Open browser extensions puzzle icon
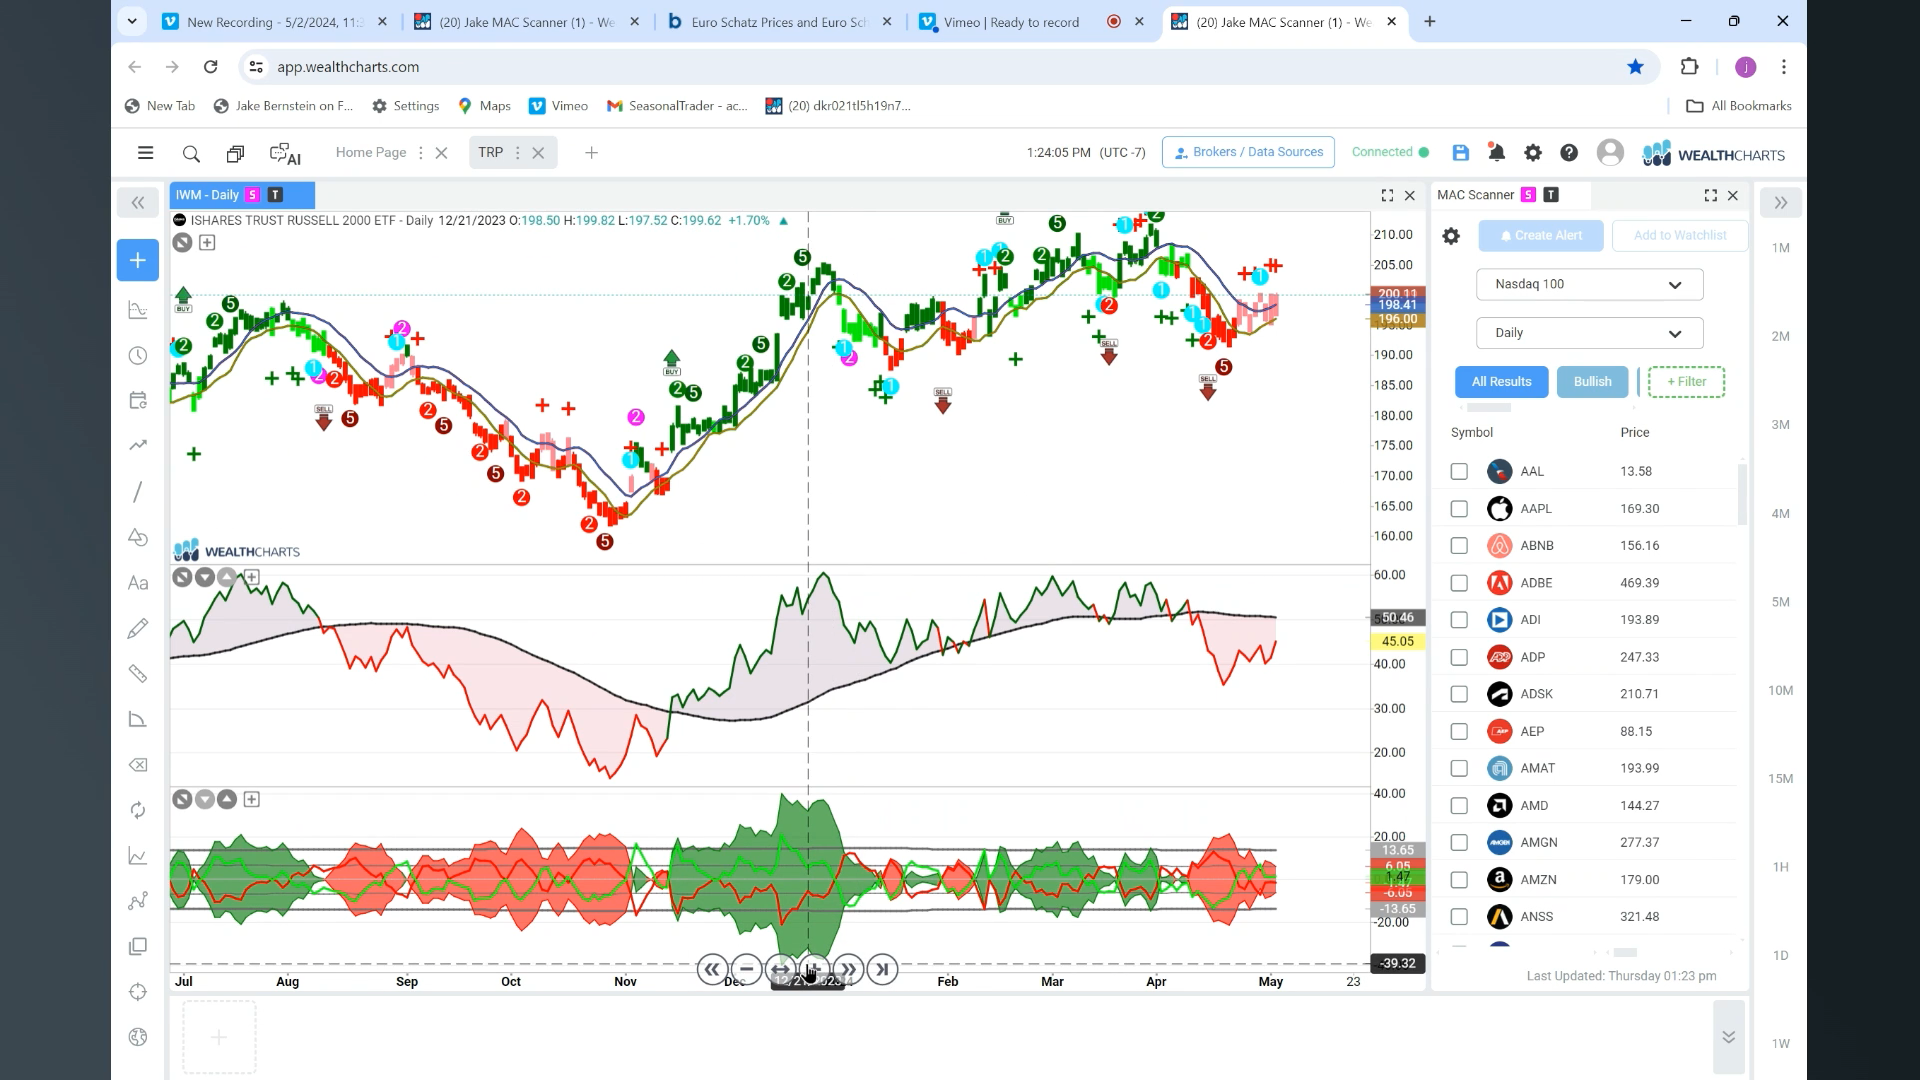The height and width of the screenshot is (1080, 1920). pos(1689,67)
